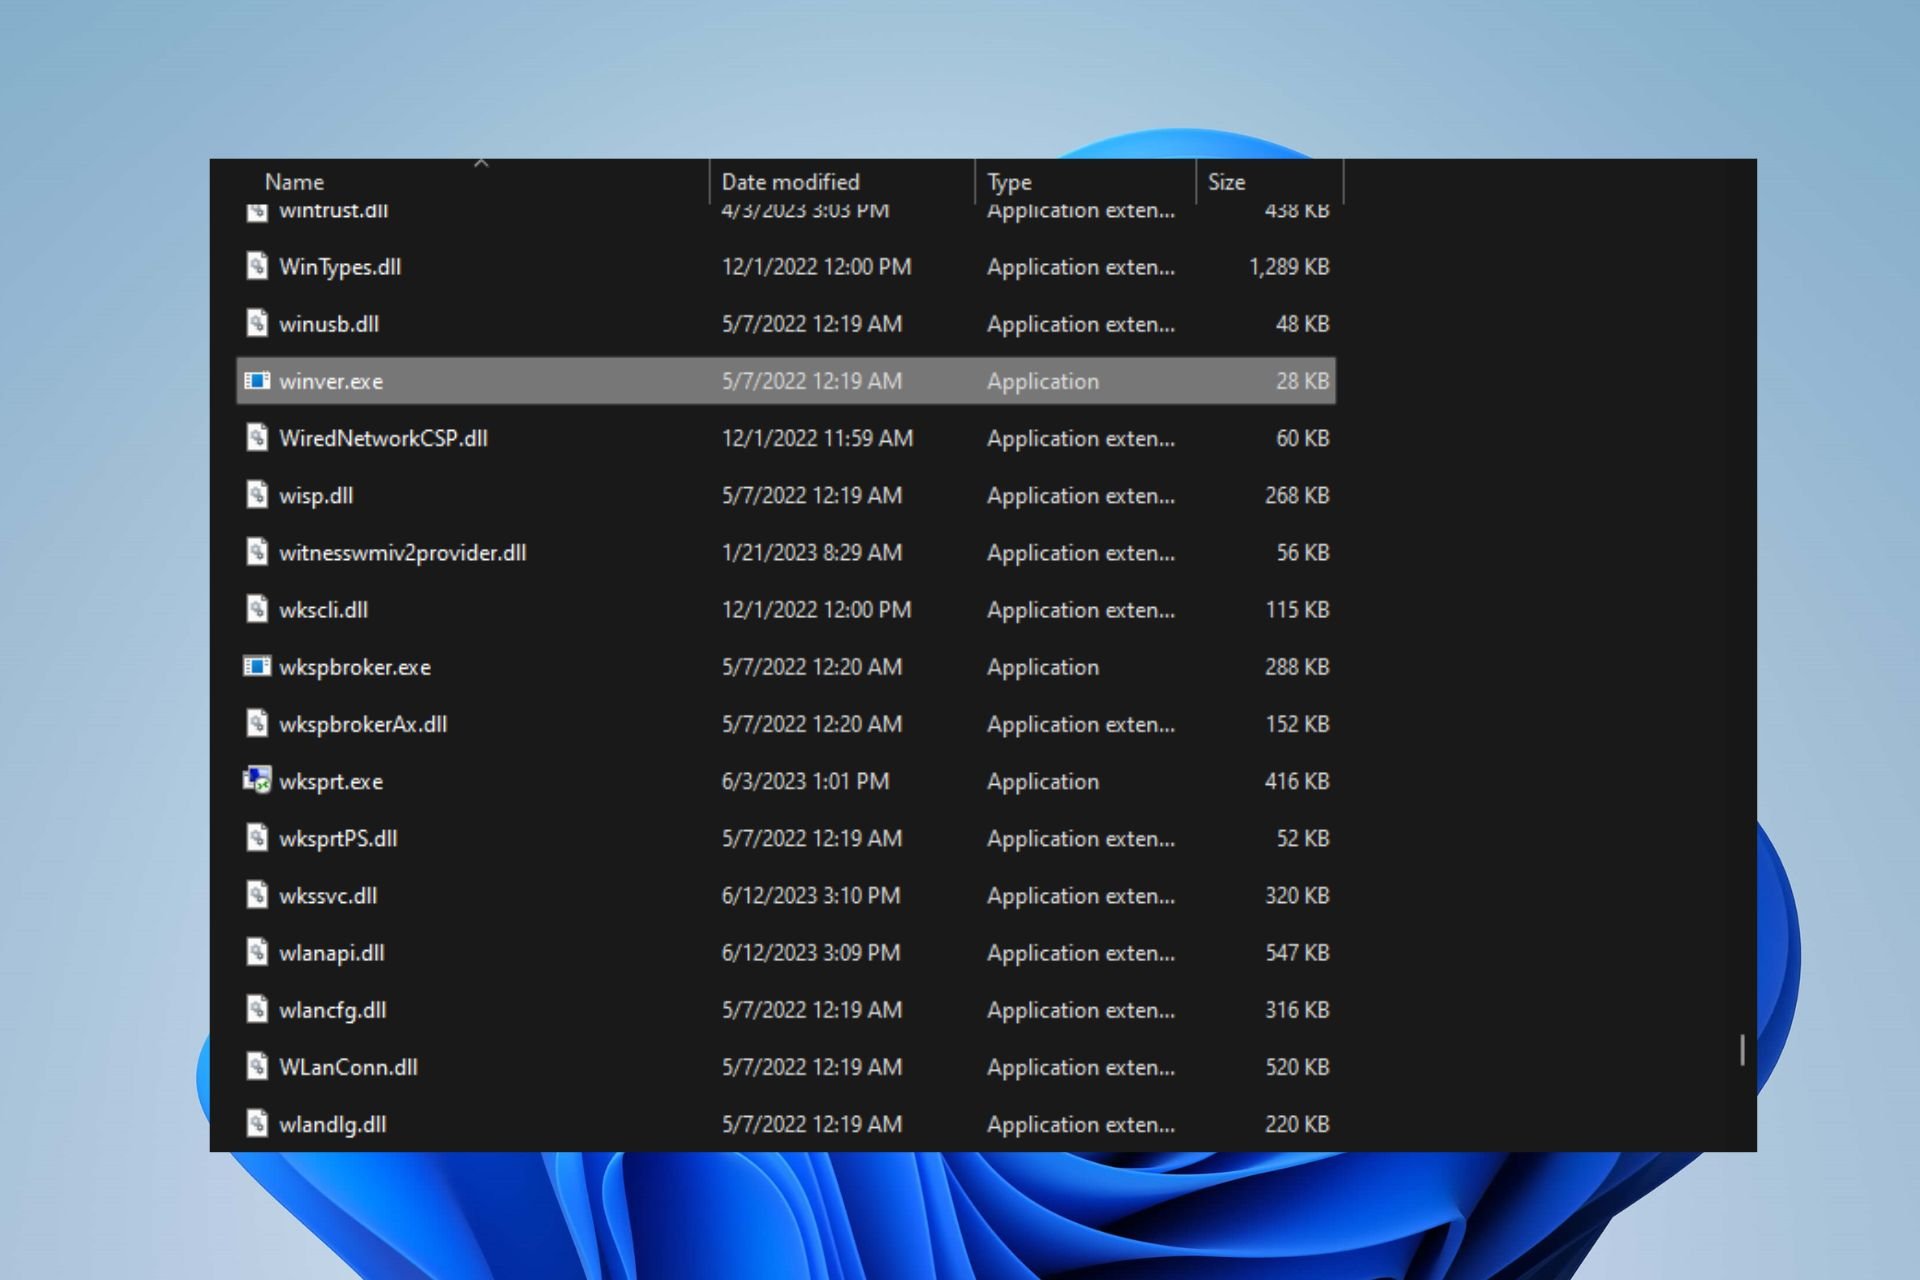The height and width of the screenshot is (1280, 1920).
Task: Click the witnesswmiv2provider.dll file icon
Action: tap(257, 551)
